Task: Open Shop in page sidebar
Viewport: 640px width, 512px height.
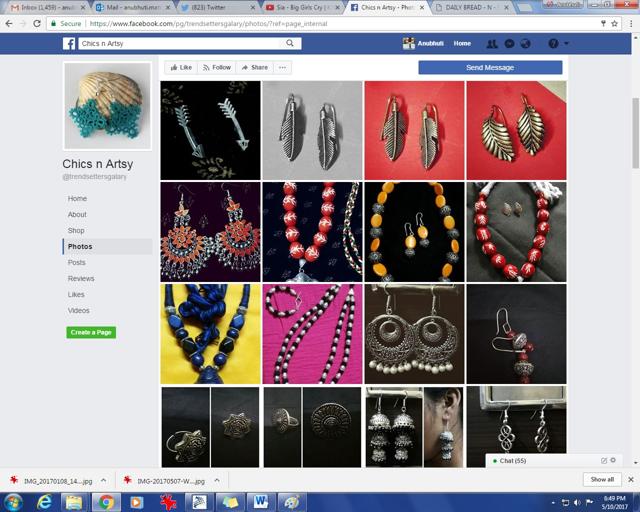Action: (76, 230)
